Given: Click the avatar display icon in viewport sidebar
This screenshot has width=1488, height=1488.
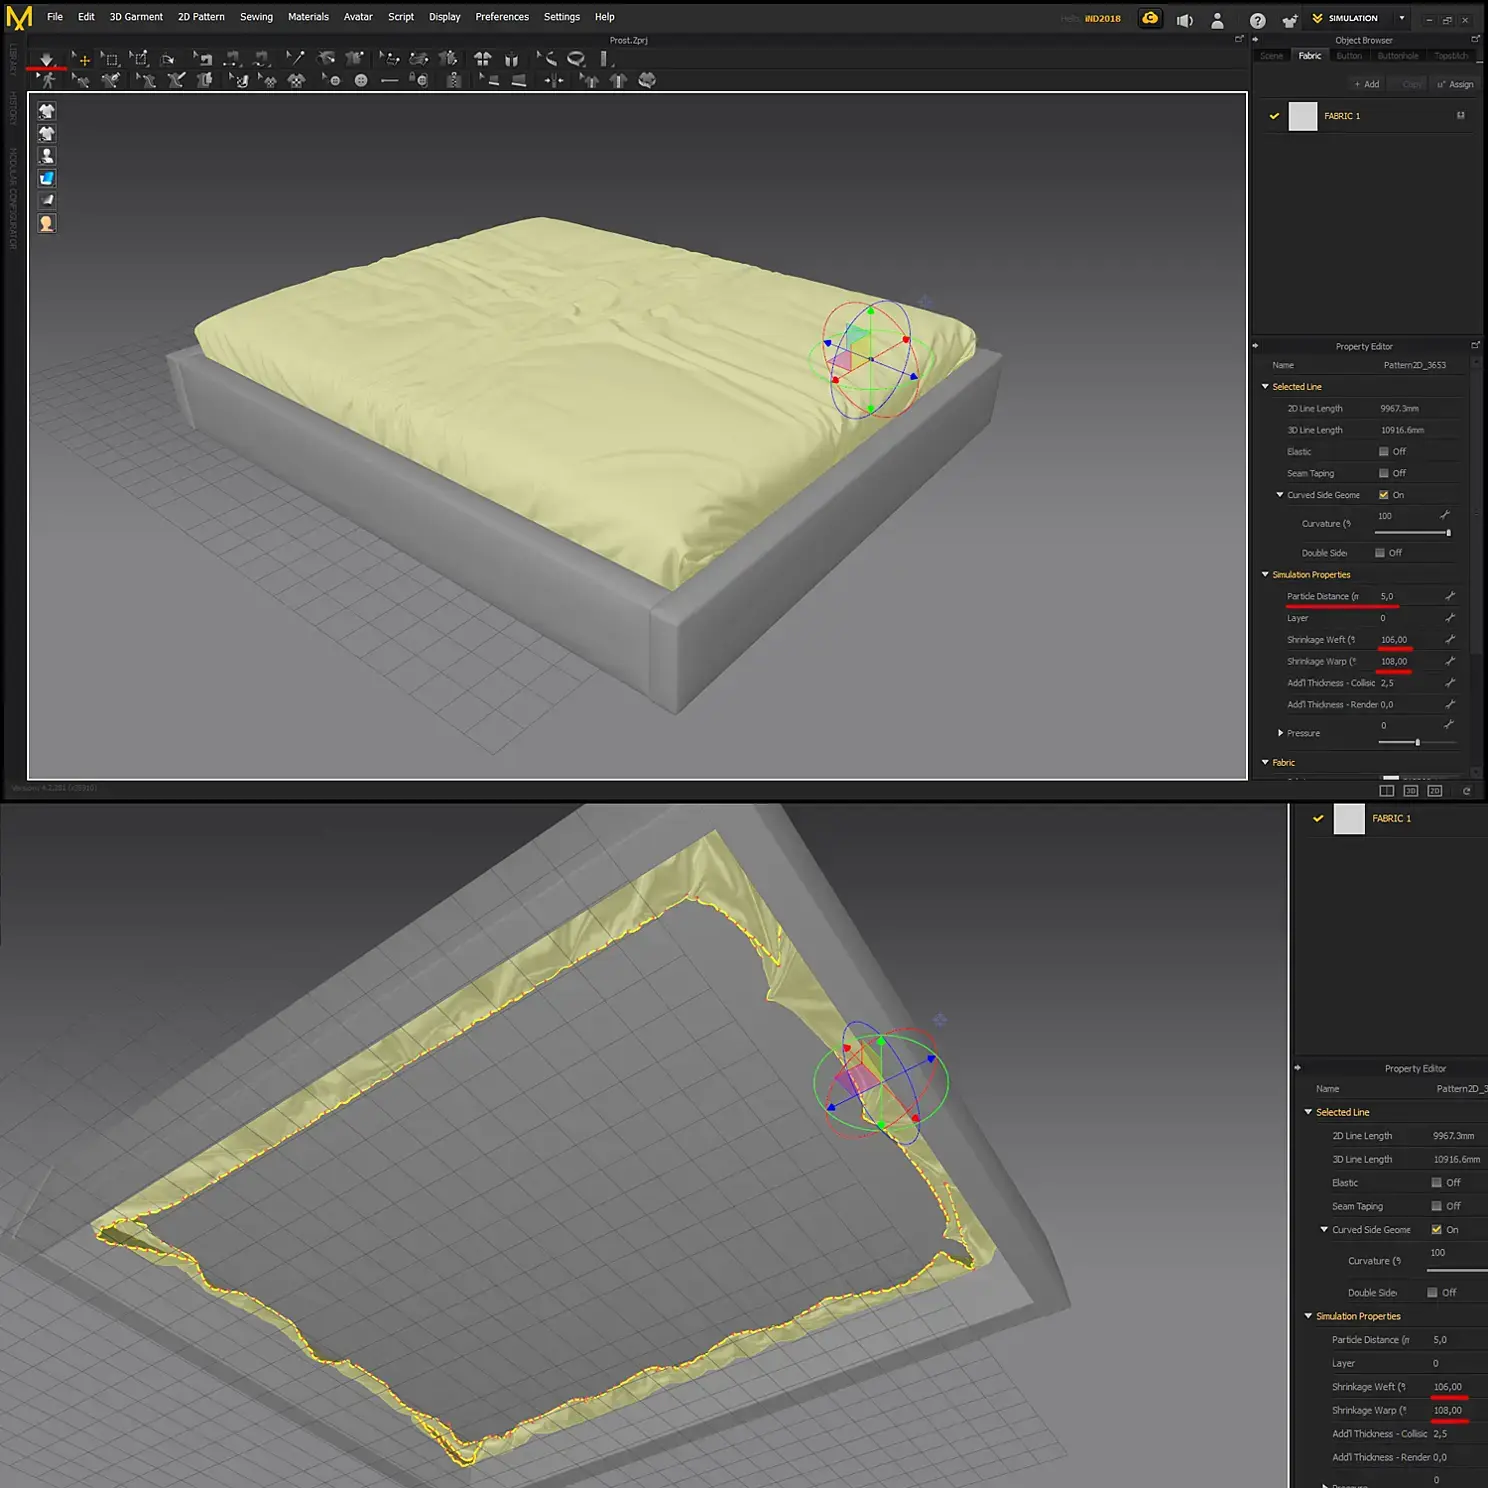Looking at the screenshot, I should [x=47, y=156].
